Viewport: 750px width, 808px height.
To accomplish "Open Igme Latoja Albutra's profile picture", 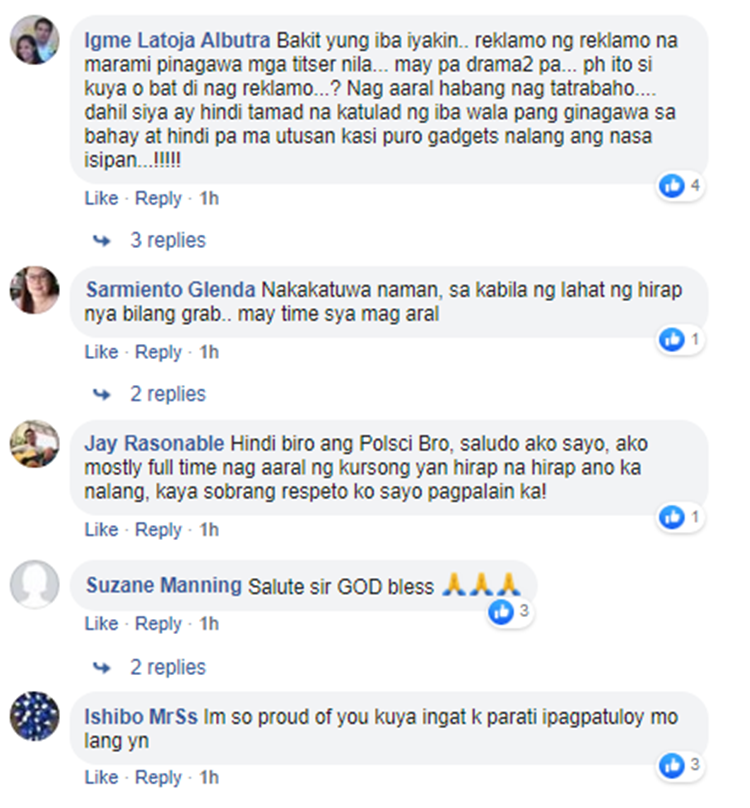I will pos(35,40).
